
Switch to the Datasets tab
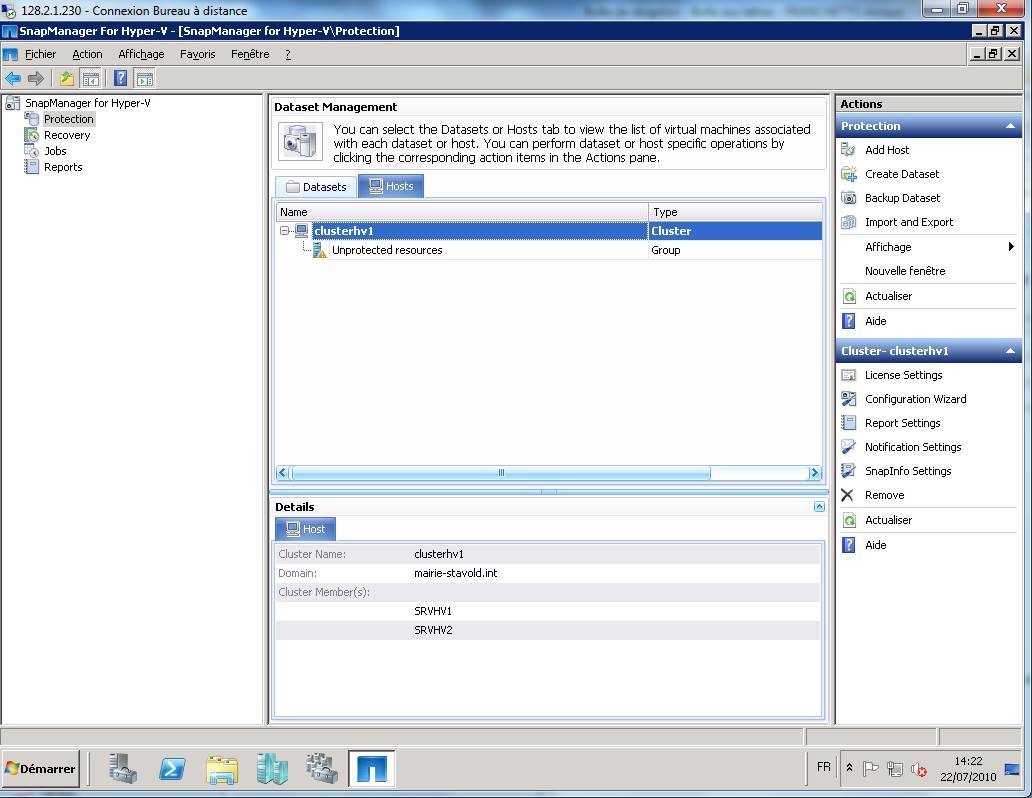pyautogui.click(x=316, y=186)
